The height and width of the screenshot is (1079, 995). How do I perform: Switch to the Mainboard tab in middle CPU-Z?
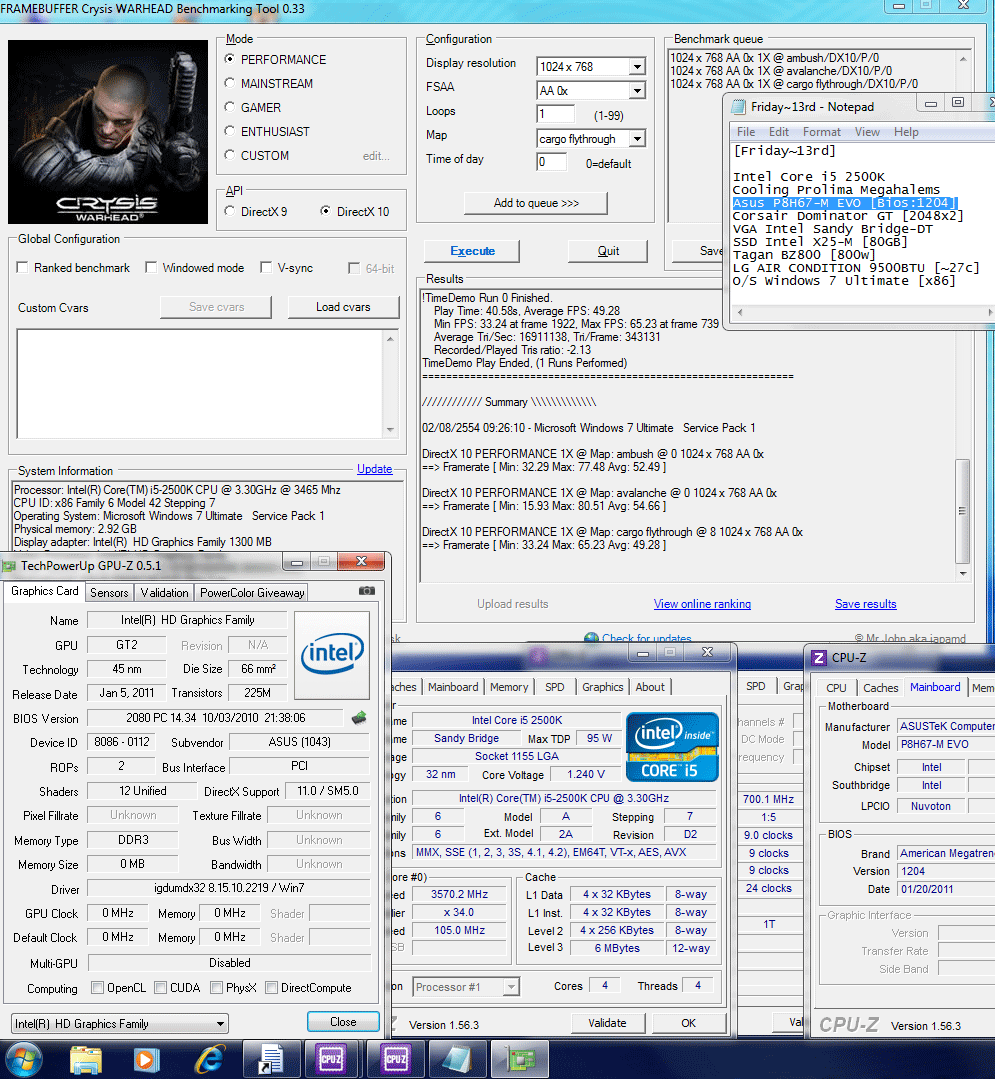(453, 687)
